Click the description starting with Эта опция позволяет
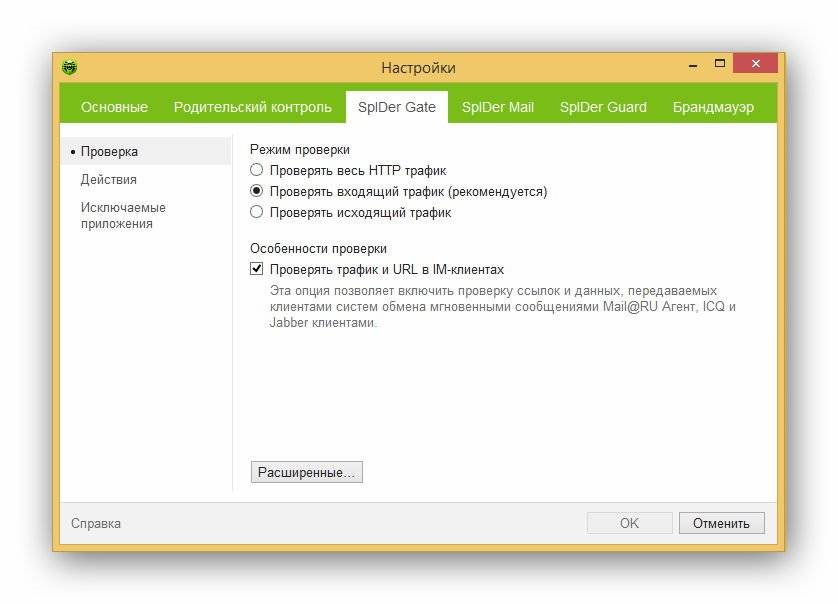The height and width of the screenshot is (604, 838). point(502,306)
